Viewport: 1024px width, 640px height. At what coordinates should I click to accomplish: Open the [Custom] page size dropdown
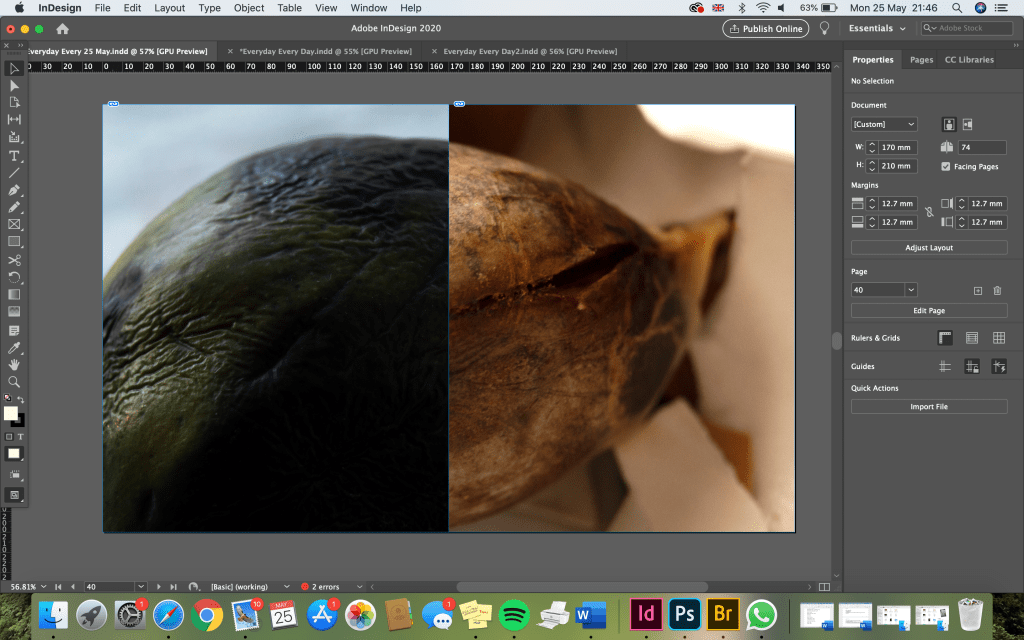[x=883, y=124]
